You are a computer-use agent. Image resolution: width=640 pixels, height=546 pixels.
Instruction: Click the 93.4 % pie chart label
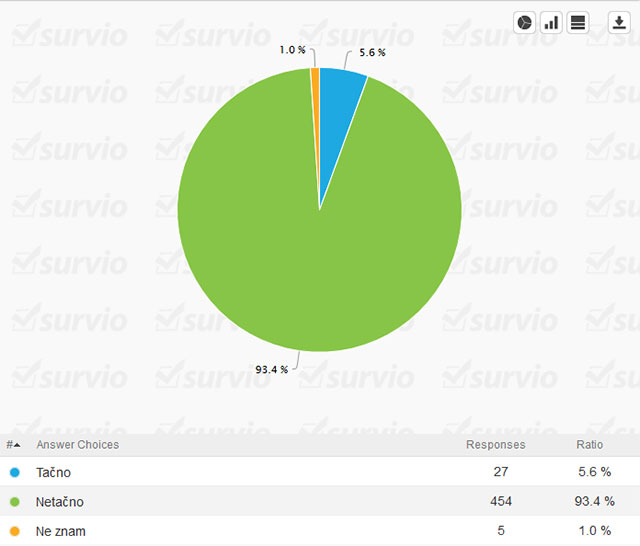coord(271,369)
